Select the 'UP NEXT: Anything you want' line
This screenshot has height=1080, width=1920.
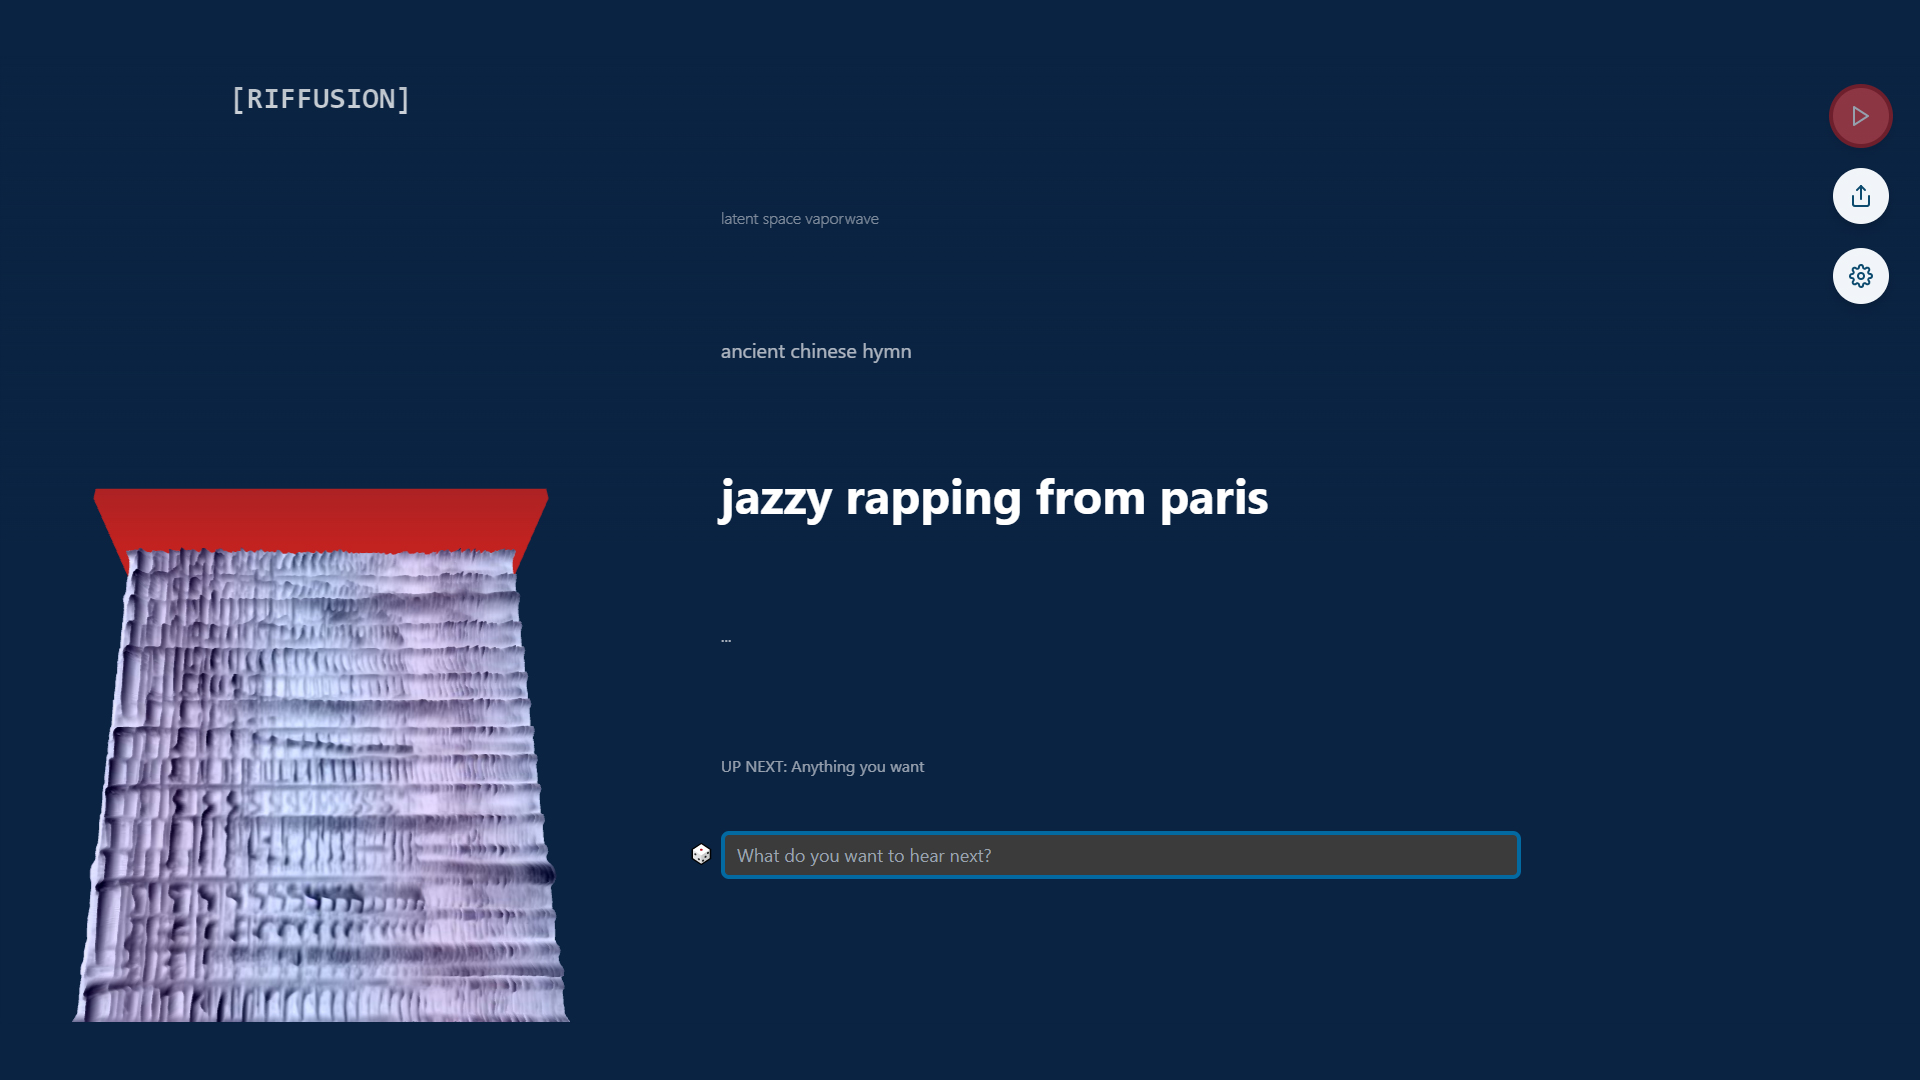(x=822, y=767)
